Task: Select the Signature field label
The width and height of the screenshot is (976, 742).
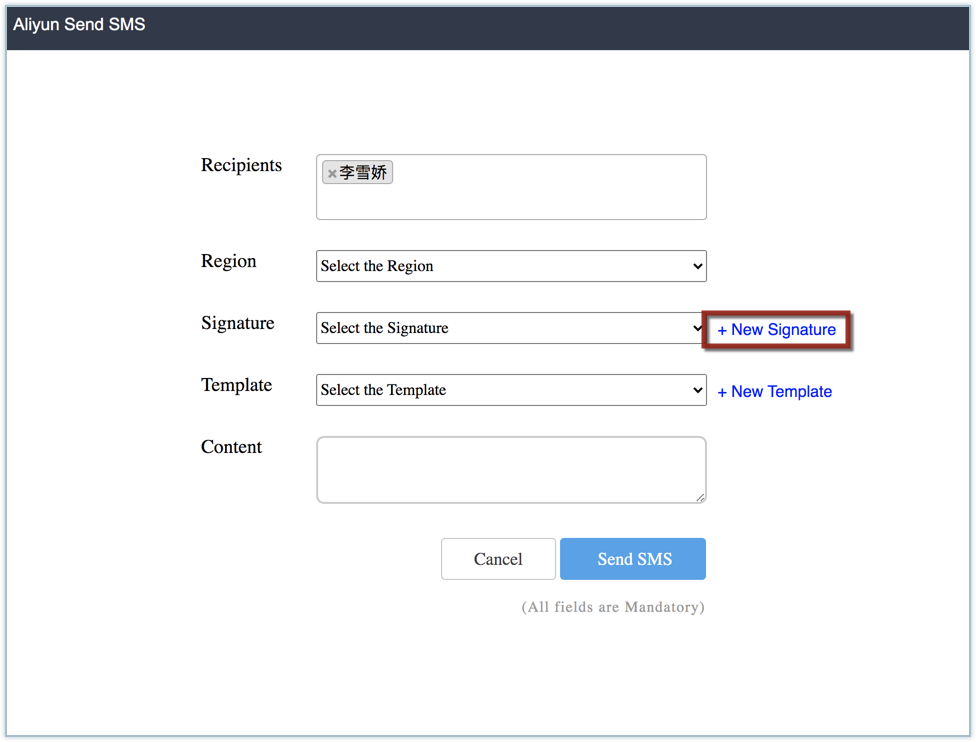Action: tap(238, 323)
